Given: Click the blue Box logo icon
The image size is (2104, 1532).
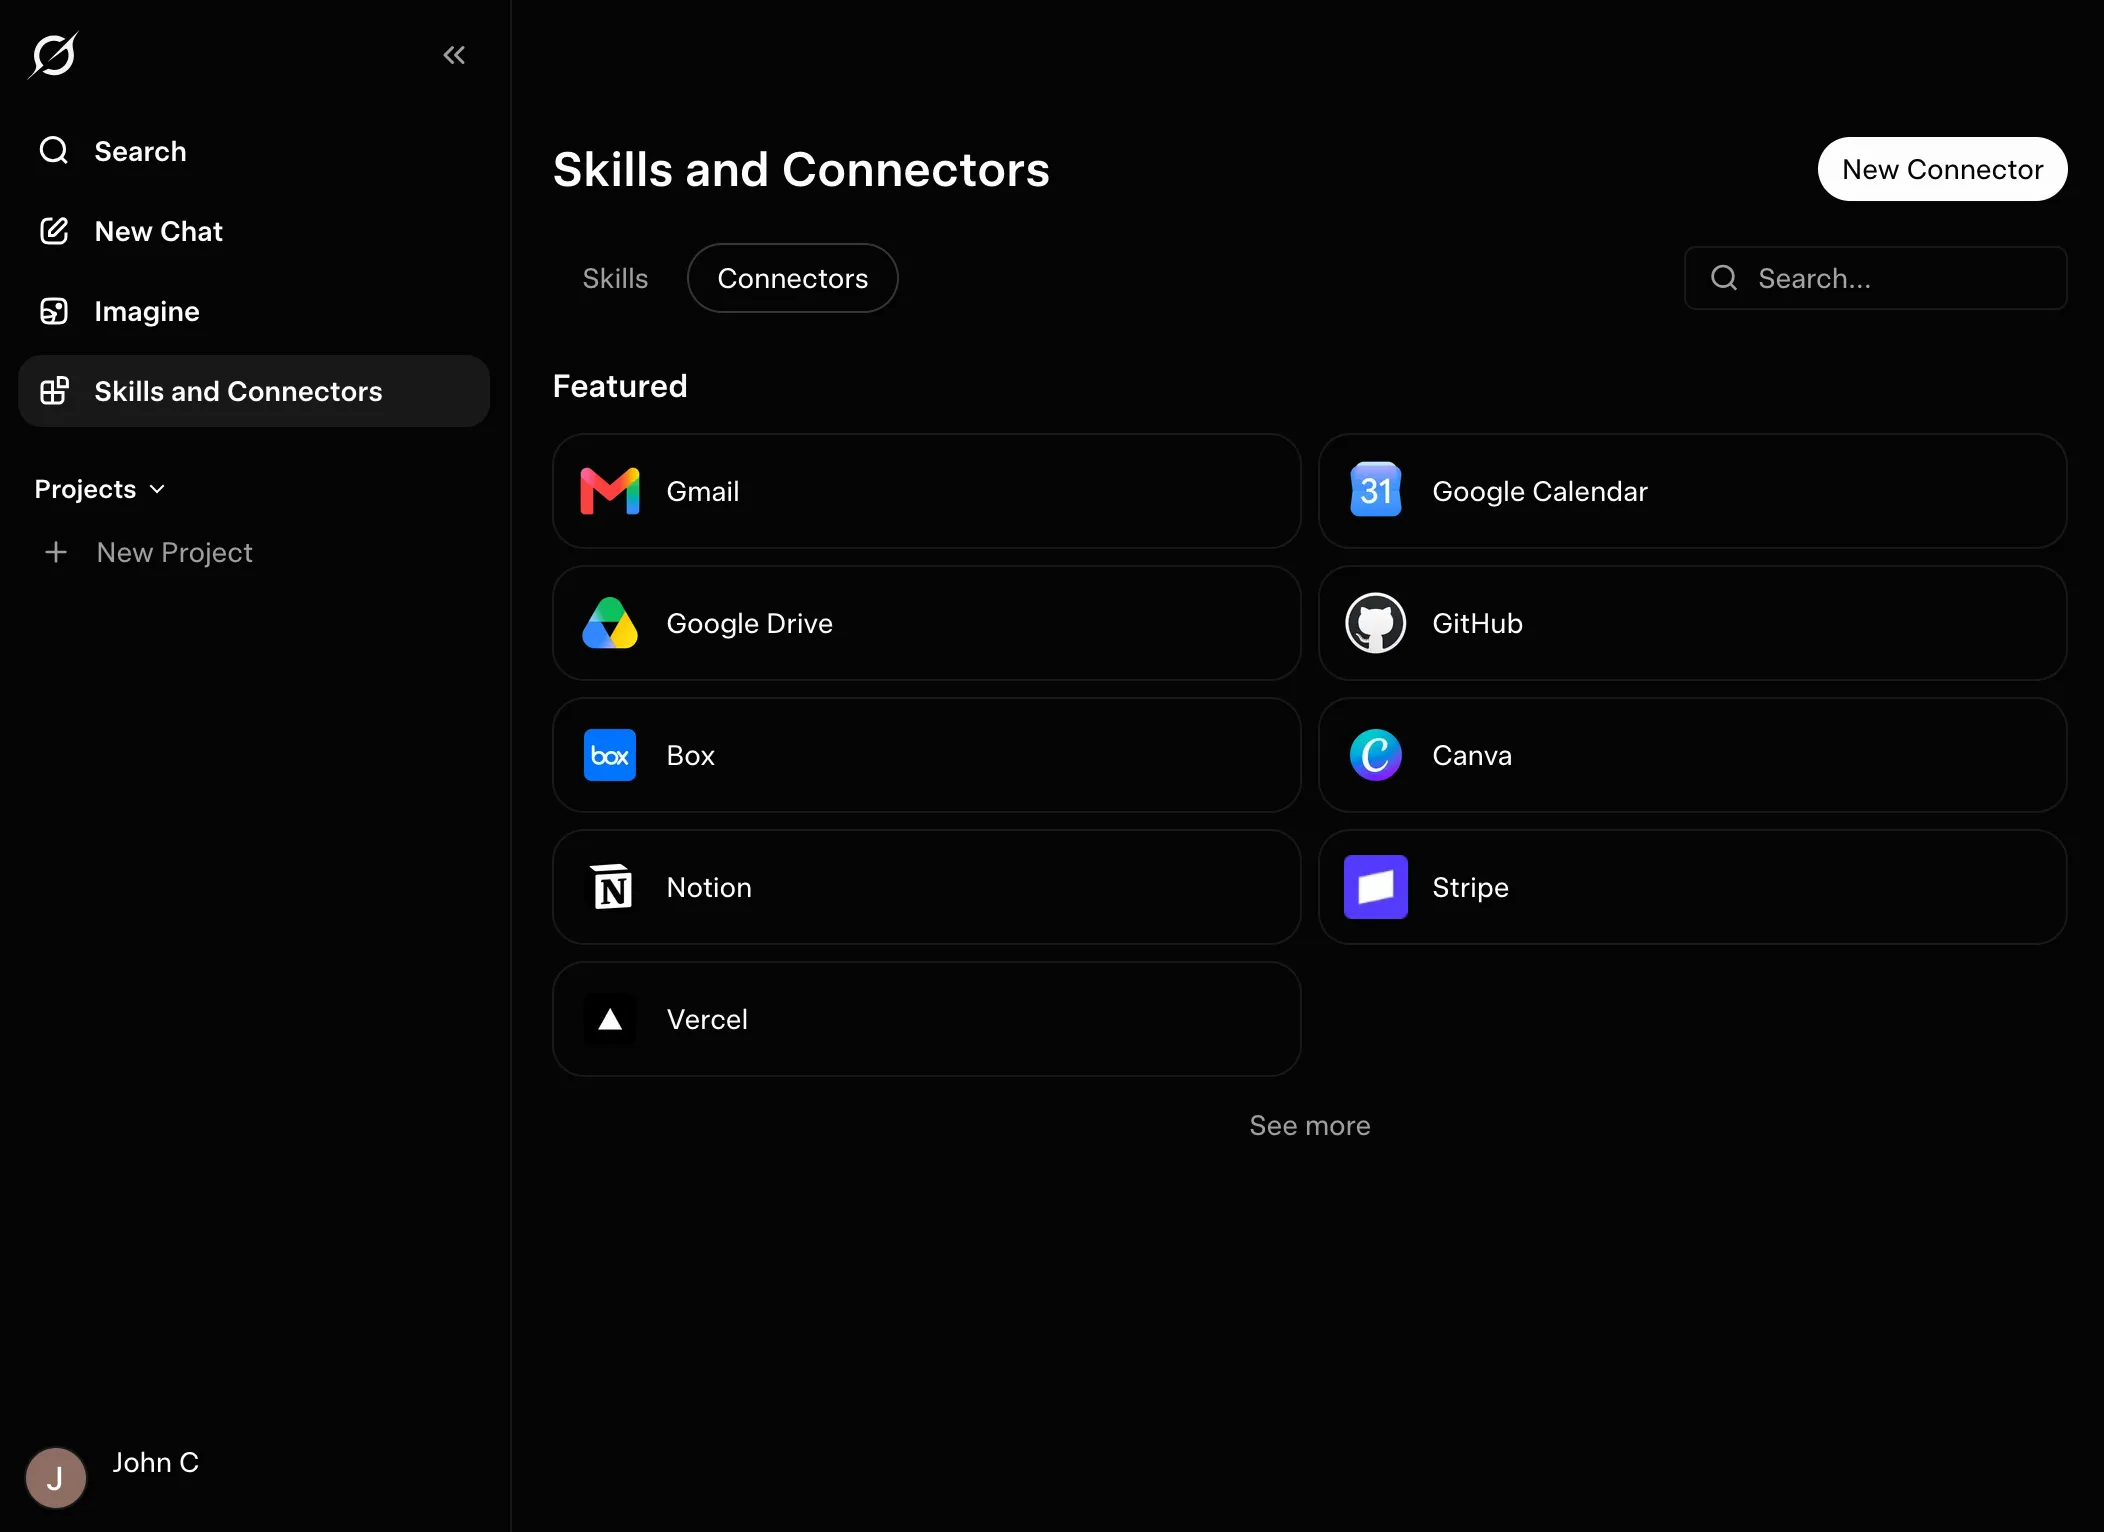Looking at the screenshot, I should 610,755.
